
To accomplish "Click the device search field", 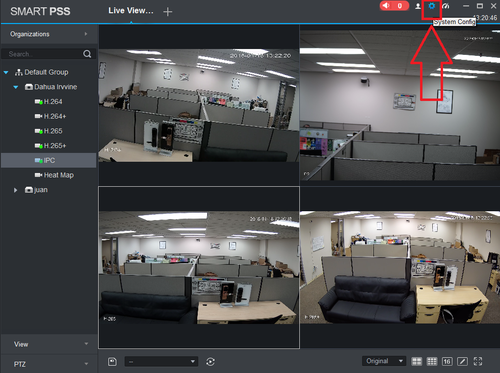I will [x=44, y=54].
